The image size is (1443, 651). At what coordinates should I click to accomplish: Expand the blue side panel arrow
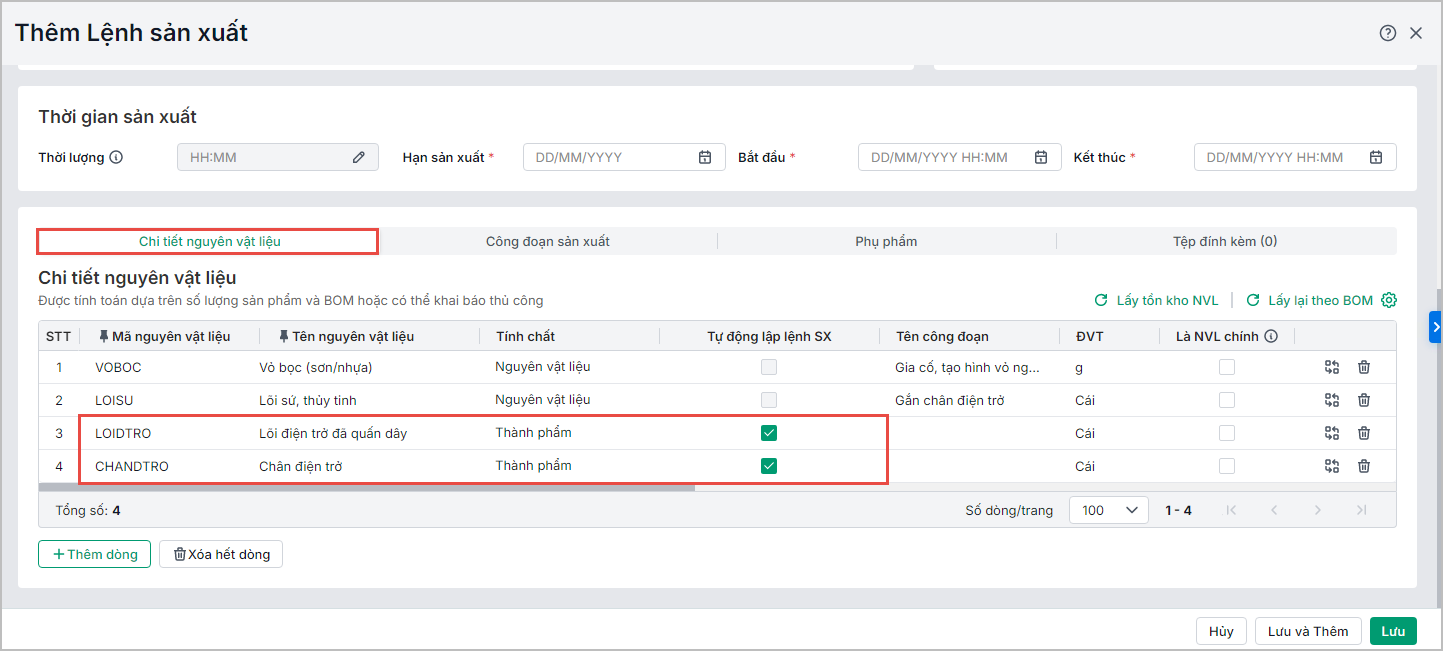(1435, 327)
